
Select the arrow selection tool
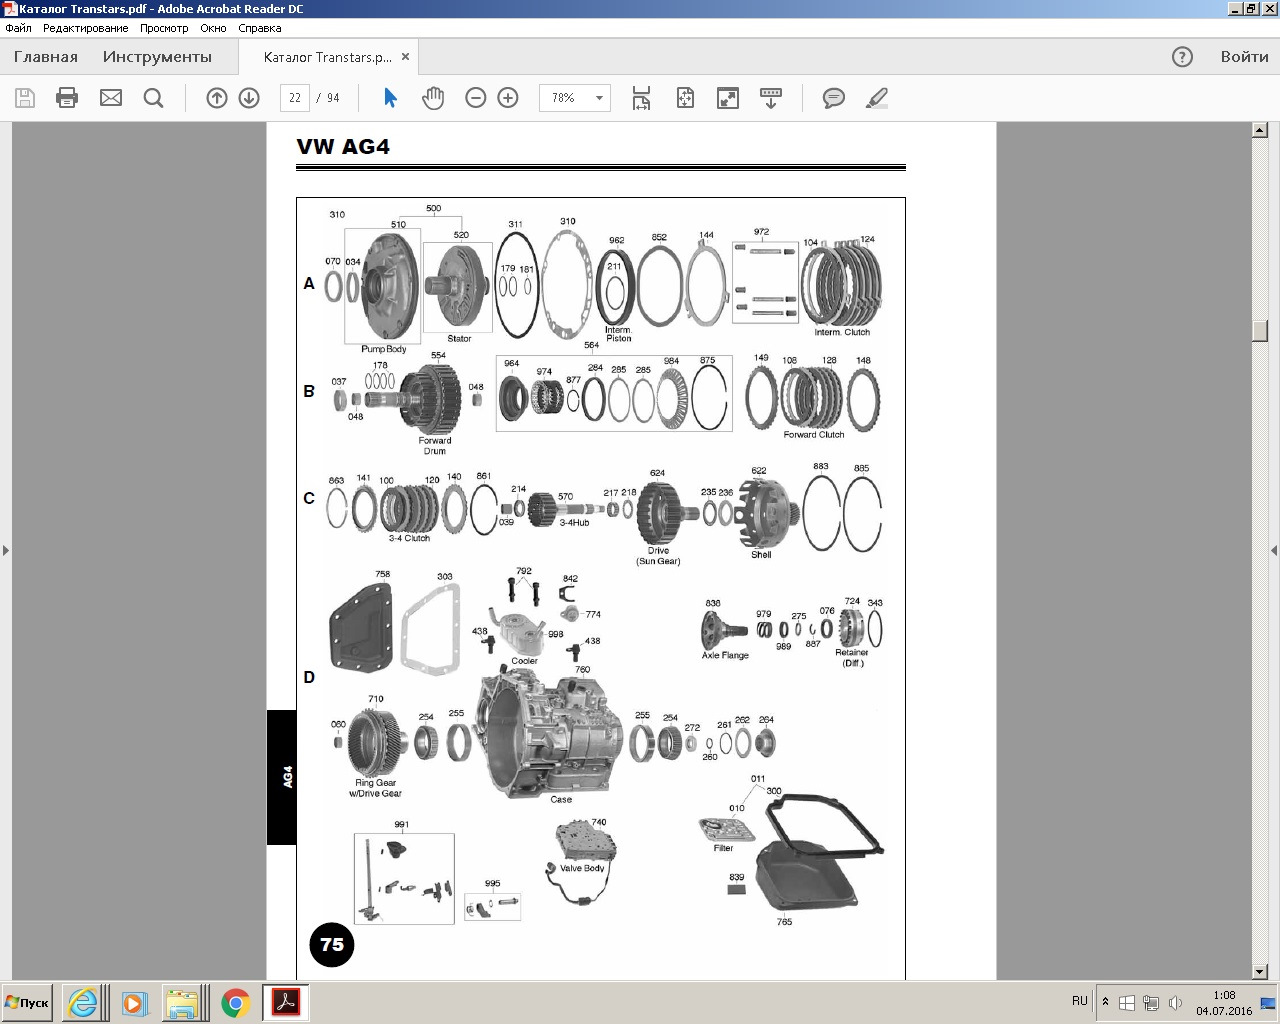point(390,98)
